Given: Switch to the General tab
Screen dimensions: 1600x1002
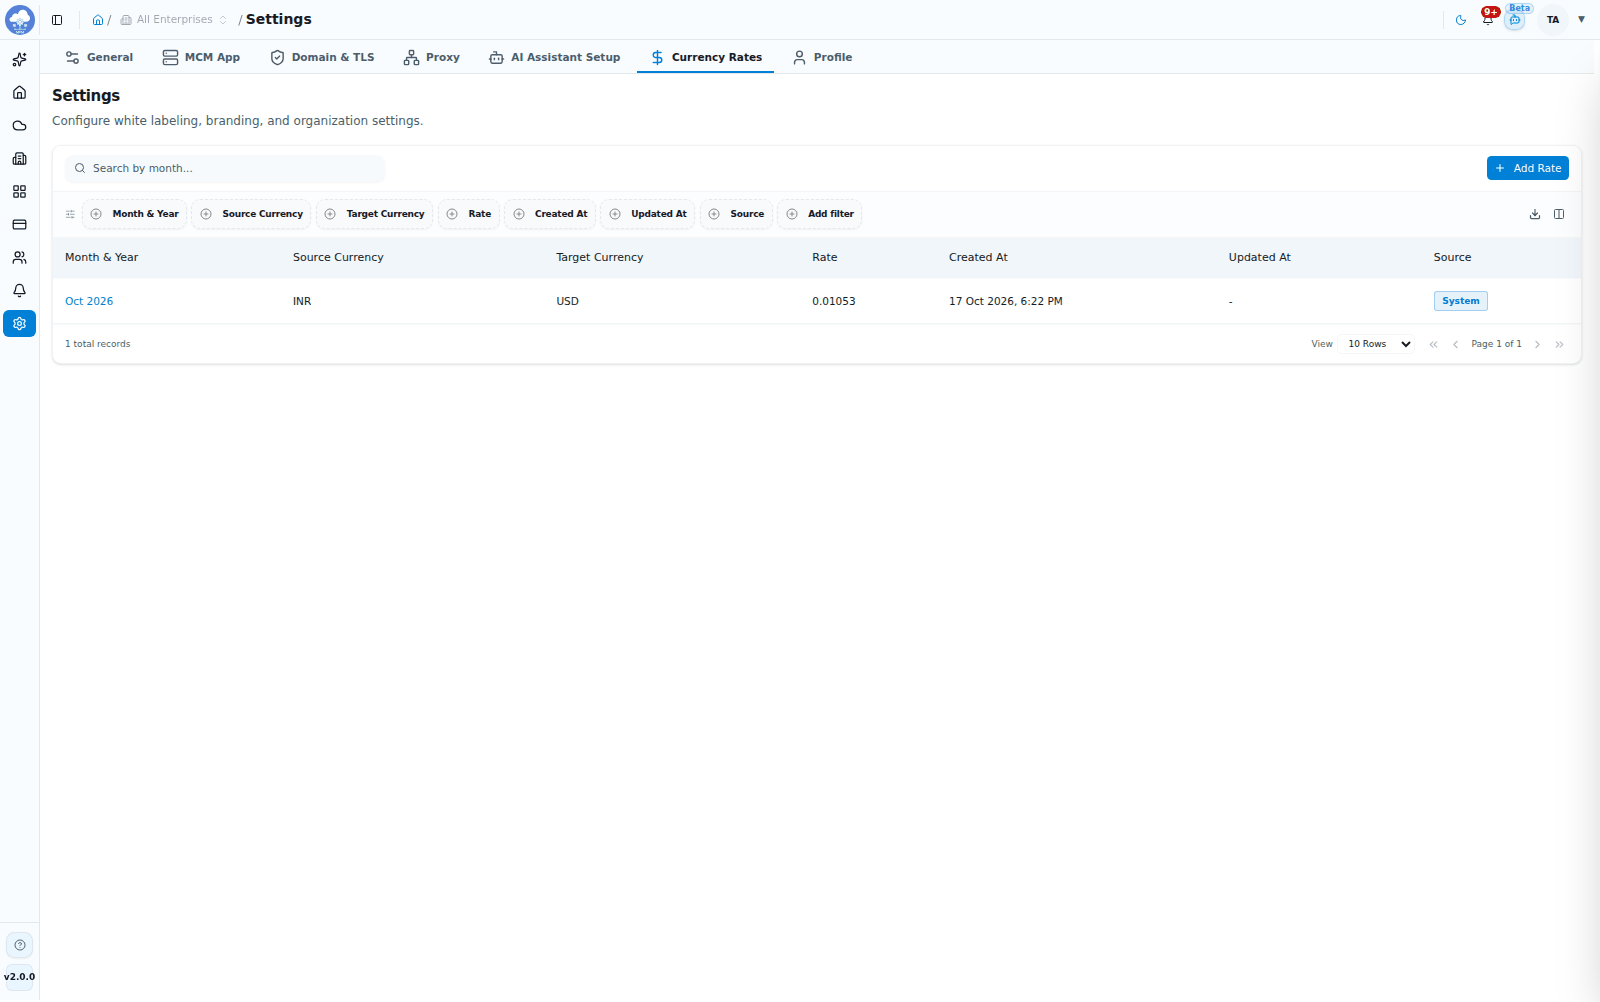Looking at the screenshot, I should (x=99, y=58).
